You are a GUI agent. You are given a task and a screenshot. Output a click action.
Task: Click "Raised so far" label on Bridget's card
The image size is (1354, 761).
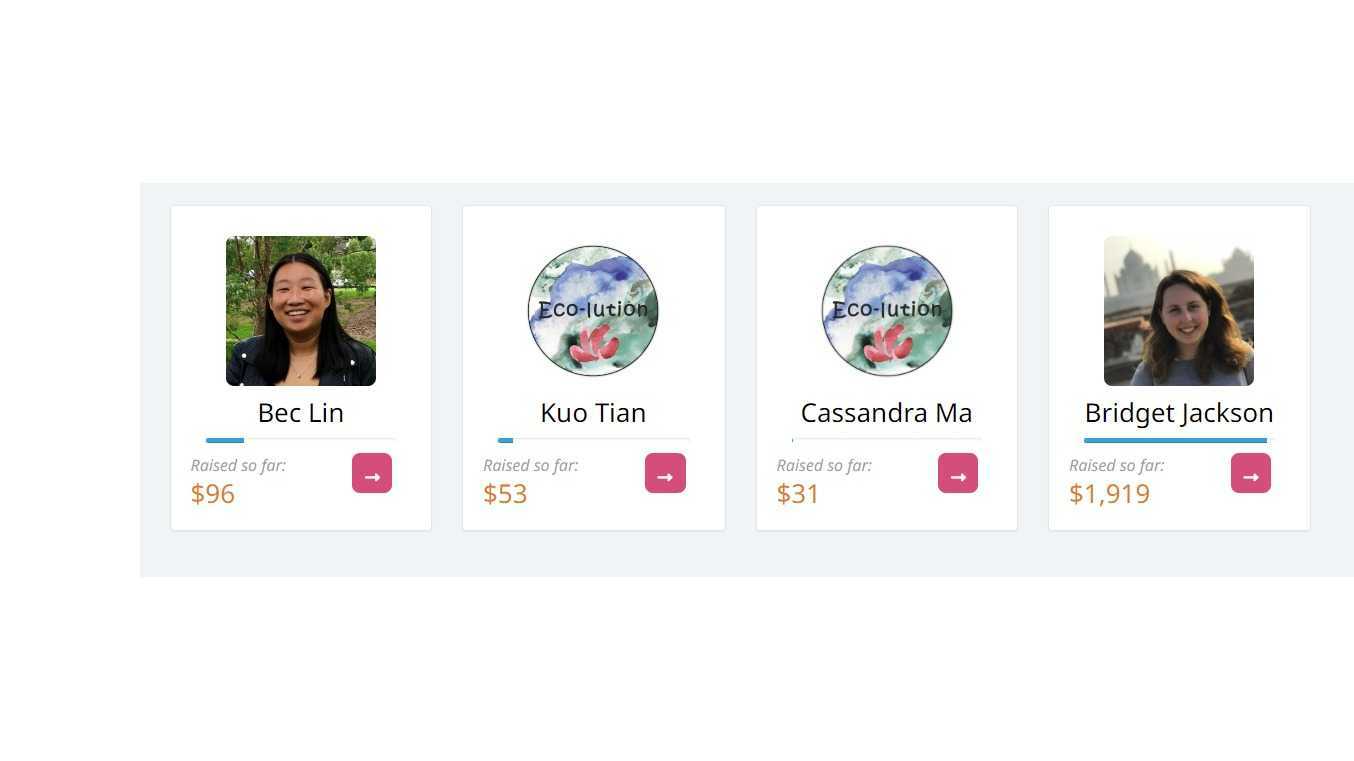point(1116,465)
